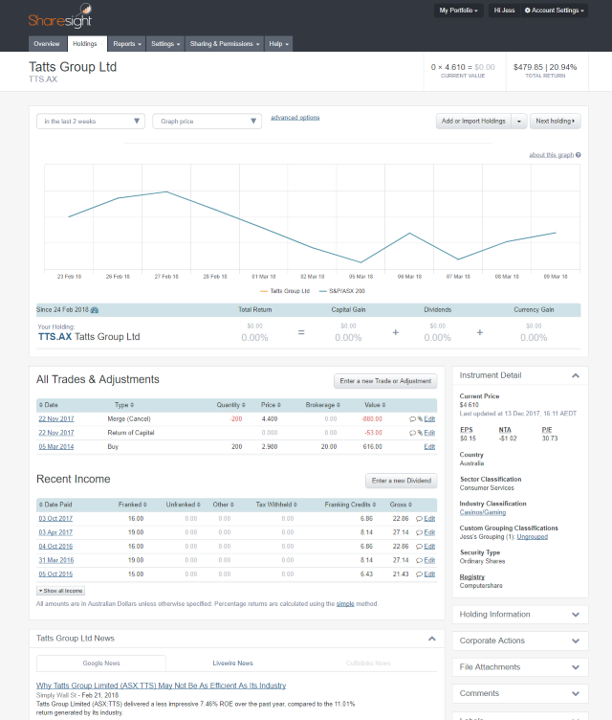Sort income by Franked column
Viewport: 612px width, 720px height.
(132, 505)
